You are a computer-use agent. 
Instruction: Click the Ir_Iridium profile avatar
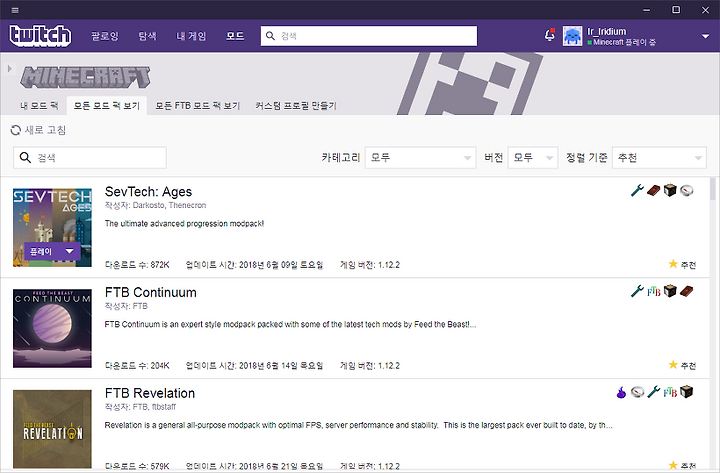(573, 36)
